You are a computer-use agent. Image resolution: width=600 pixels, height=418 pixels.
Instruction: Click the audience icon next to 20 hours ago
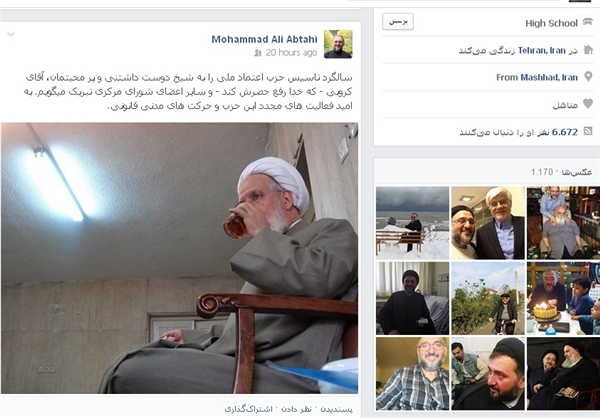(x=258, y=53)
